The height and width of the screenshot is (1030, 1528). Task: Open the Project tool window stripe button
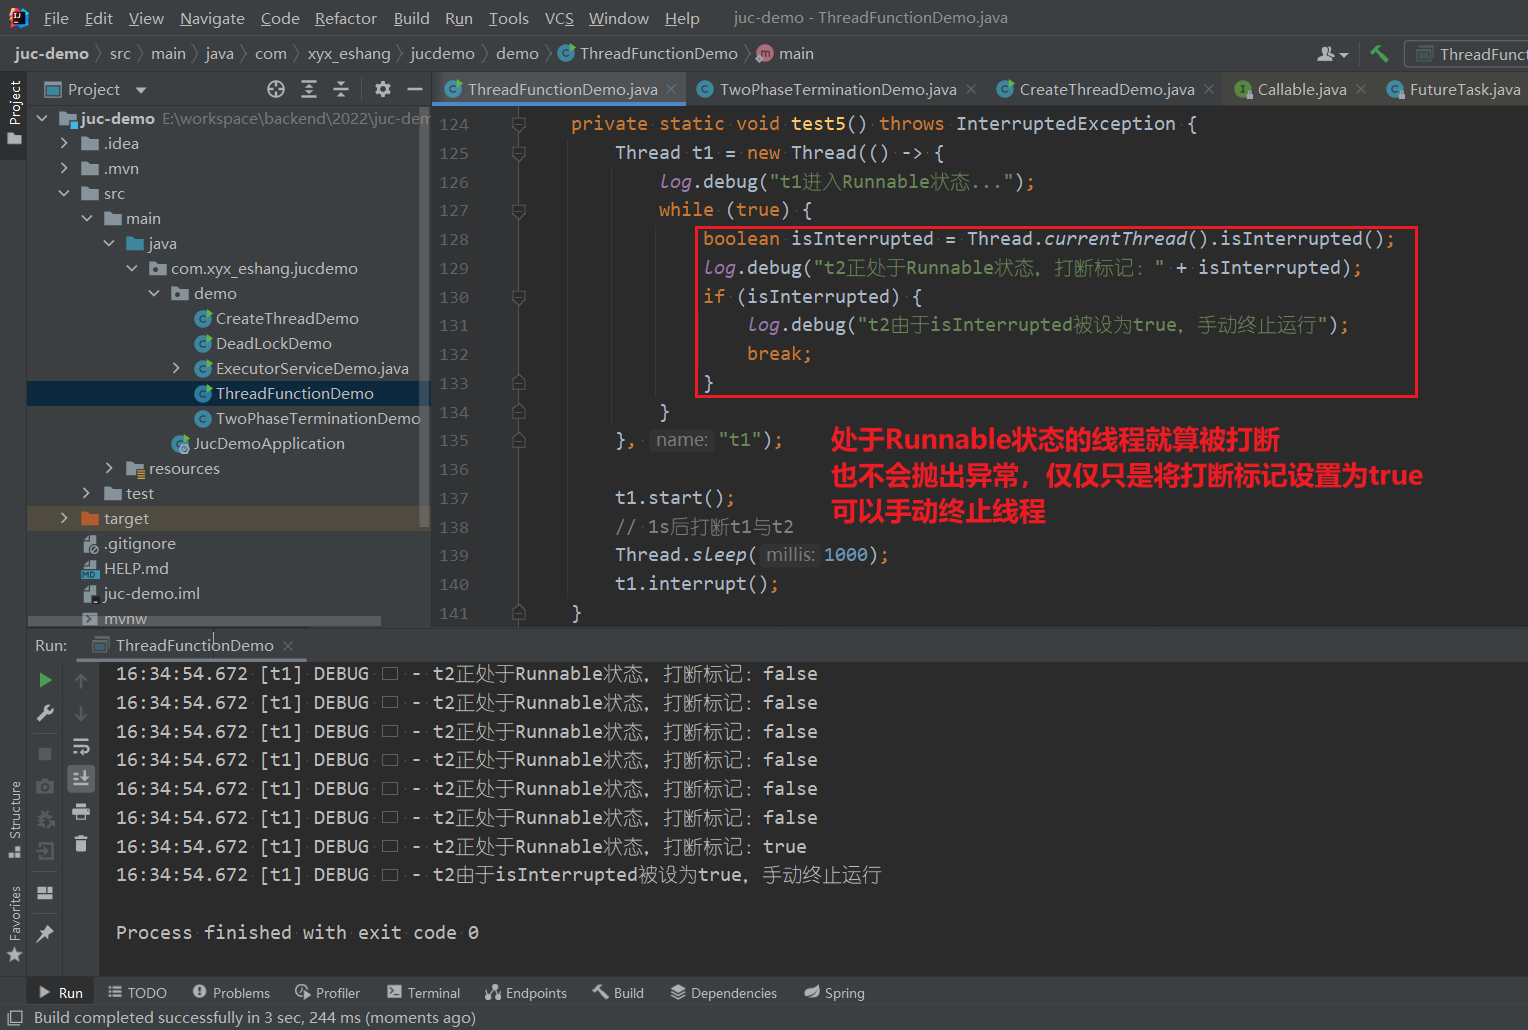click(14, 112)
